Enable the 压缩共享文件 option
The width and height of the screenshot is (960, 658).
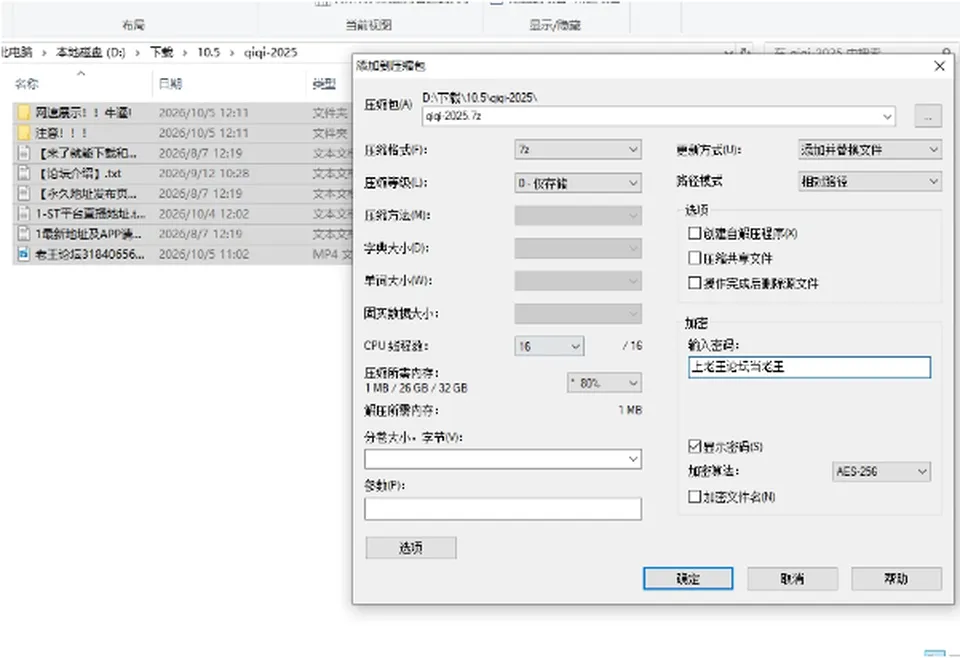click(x=694, y=258)
